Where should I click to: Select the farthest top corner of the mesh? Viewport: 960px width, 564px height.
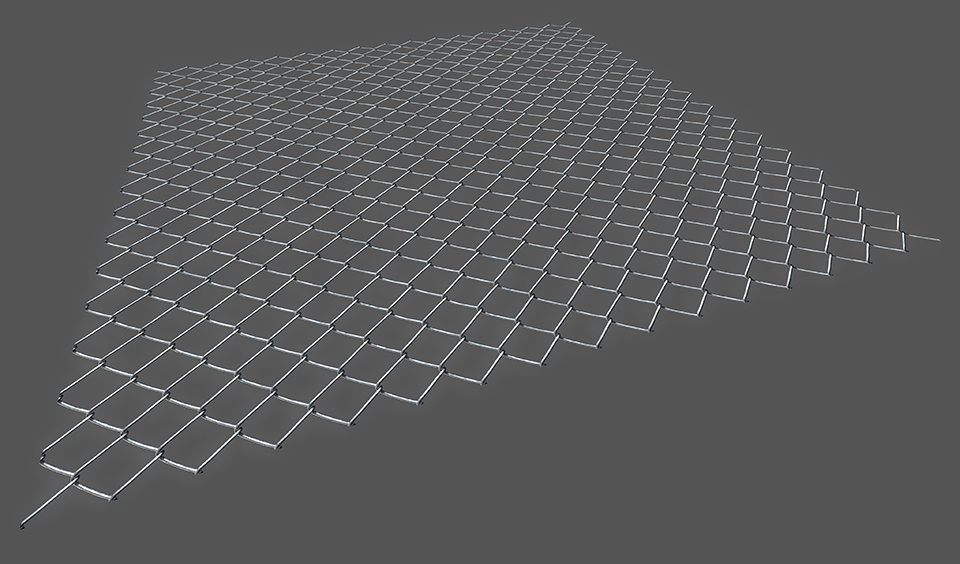click(x=565, y=24)
